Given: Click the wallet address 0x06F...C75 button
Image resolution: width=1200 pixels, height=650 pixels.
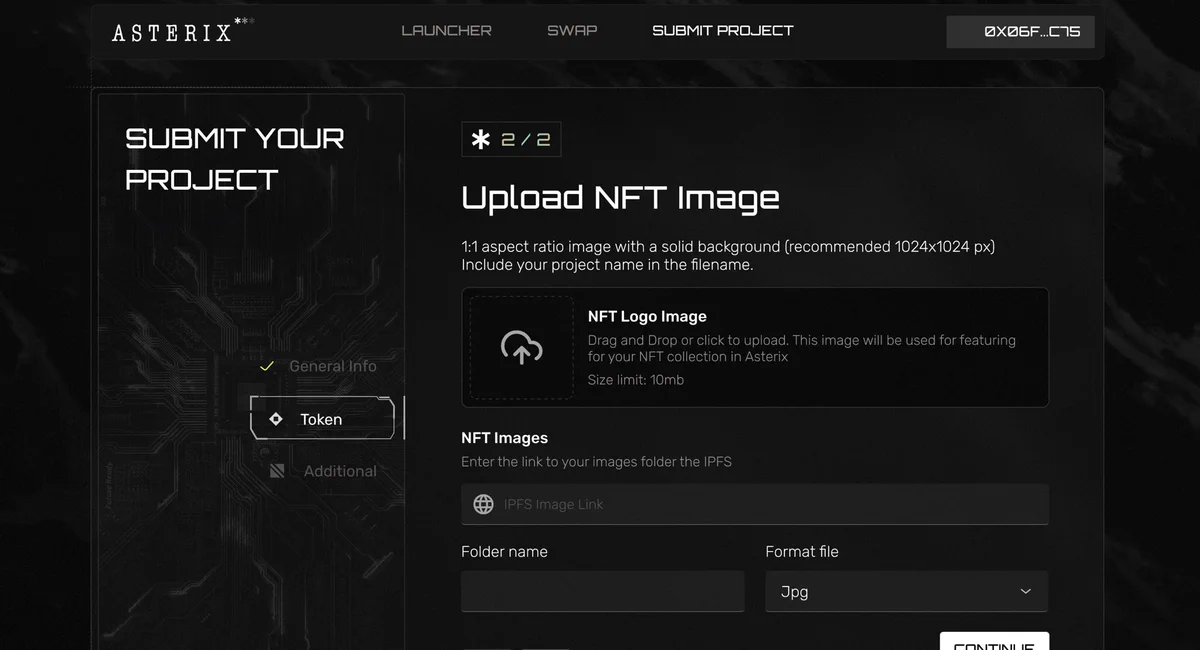Looking at the screenshot, I should pos(1020,32).
